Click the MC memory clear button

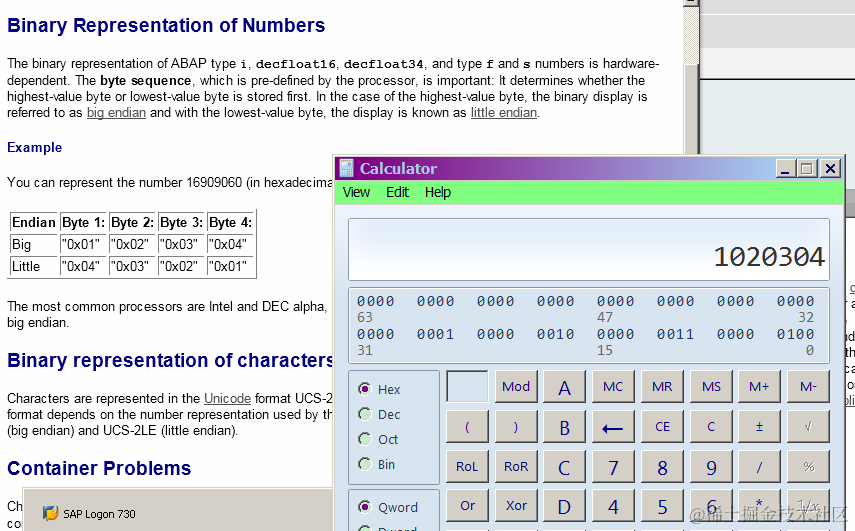pos(613,387)
